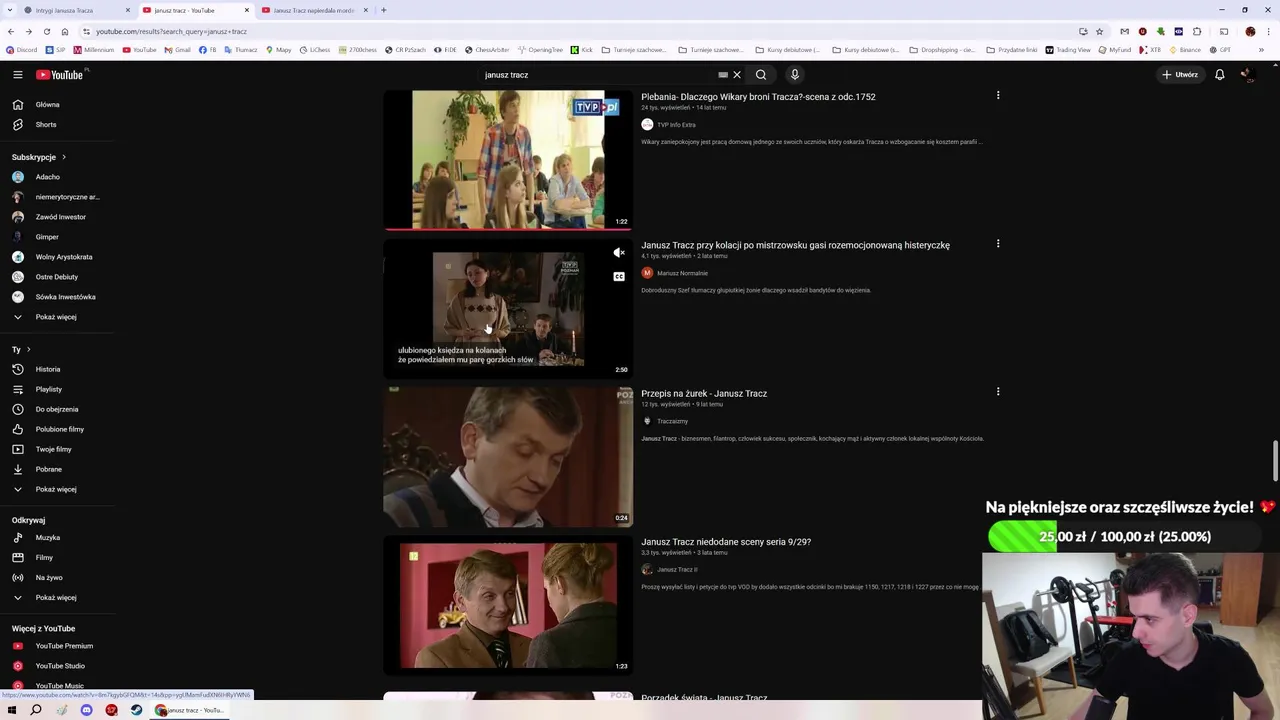The width and height of the screenshot is (1280, 720).
Task: Click the browser address bar
Action: [580, 31]
